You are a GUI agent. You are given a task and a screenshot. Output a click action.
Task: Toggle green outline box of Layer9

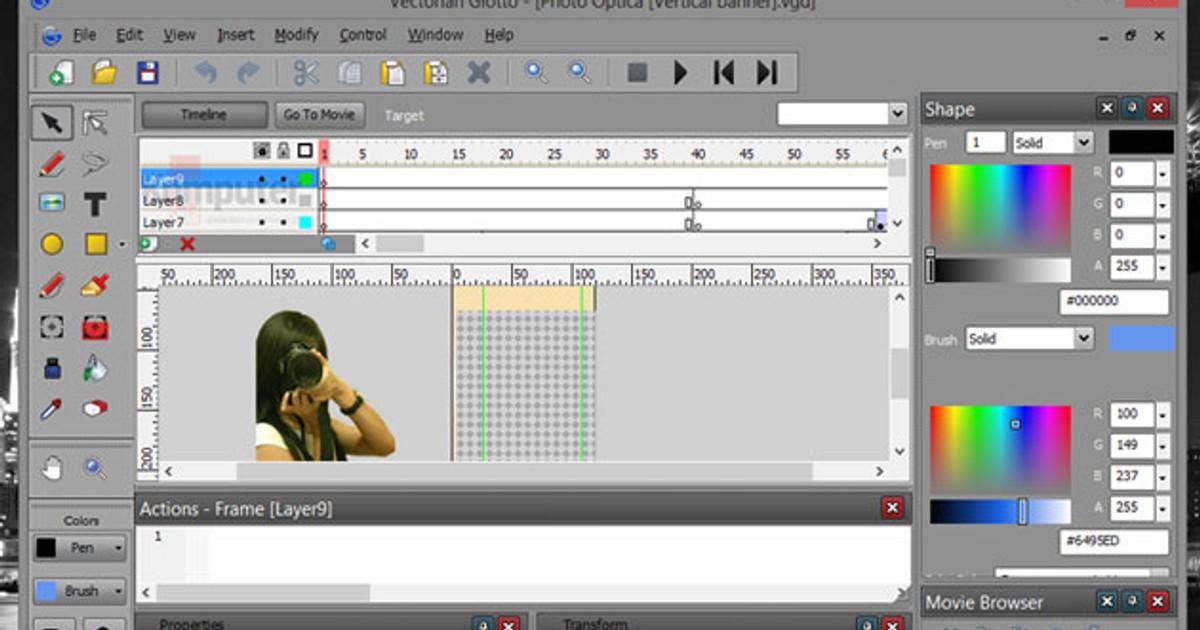(x=305, y=179)
